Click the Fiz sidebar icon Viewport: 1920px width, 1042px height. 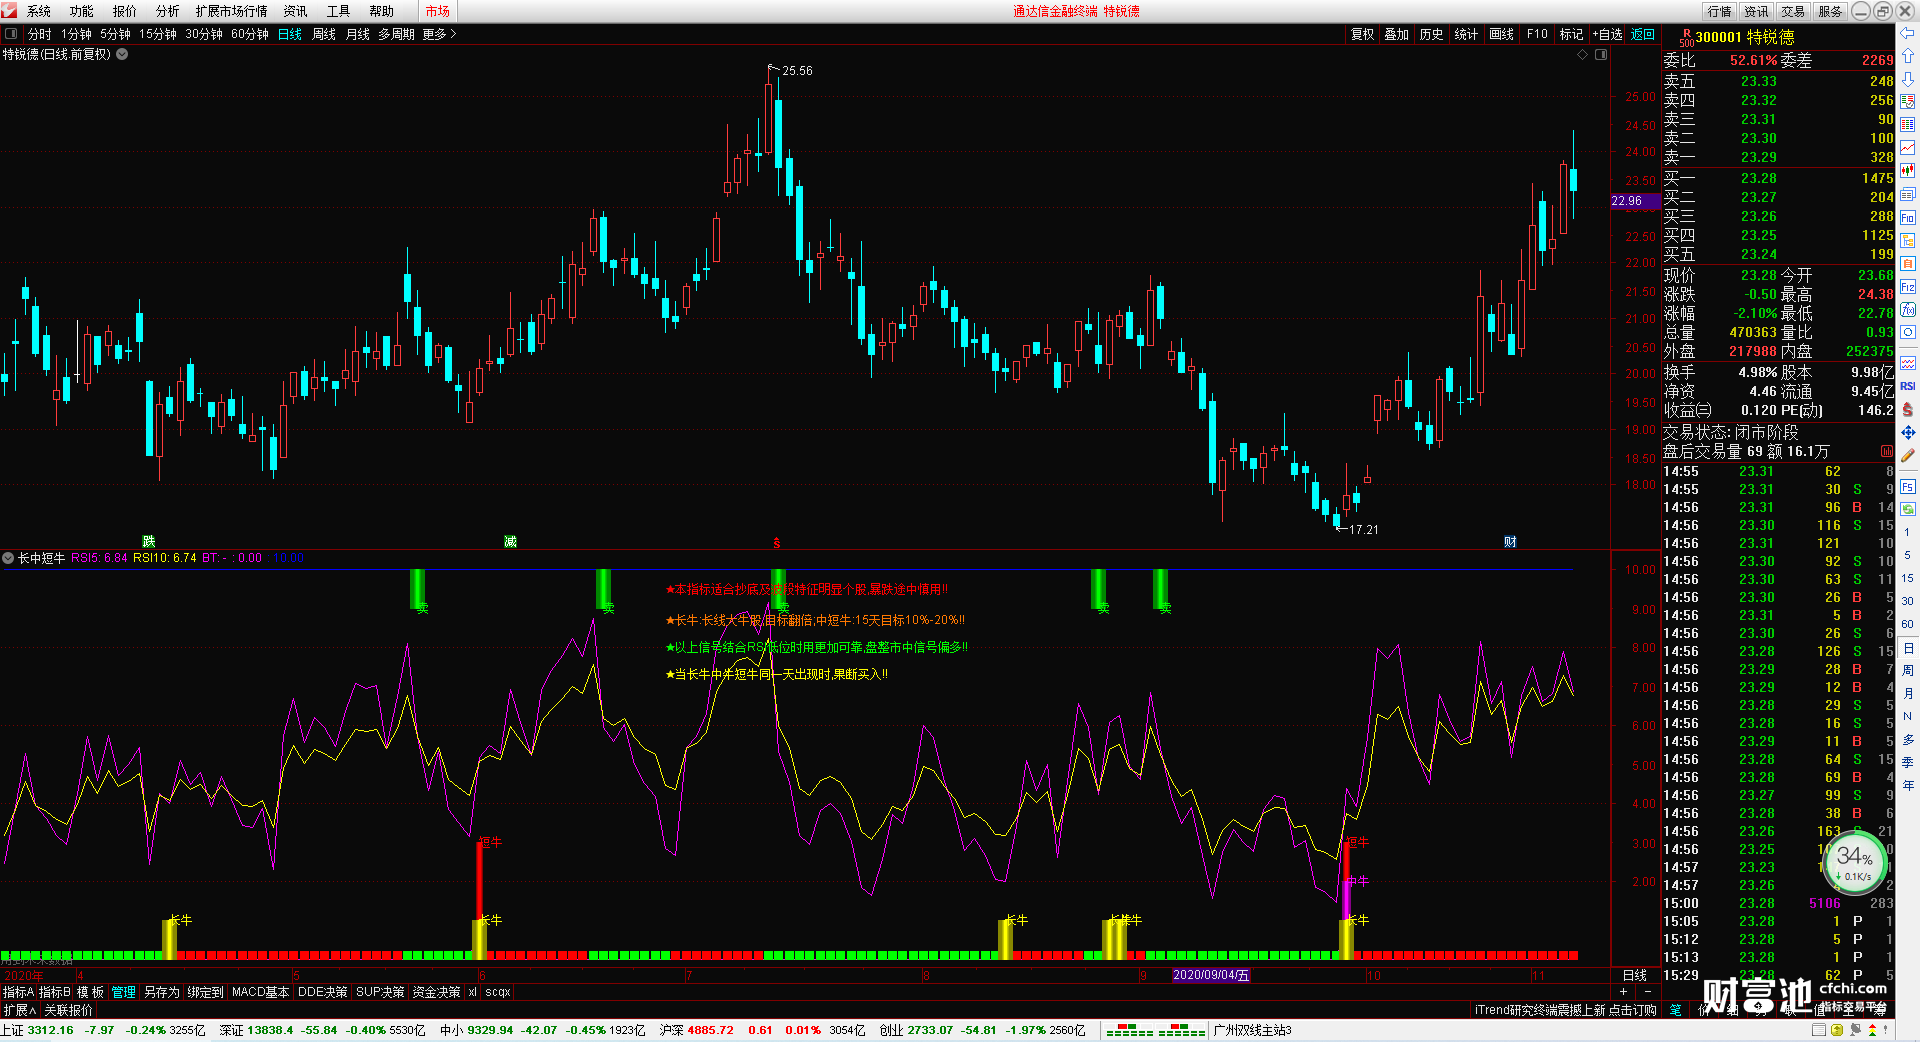[1908, 287]
